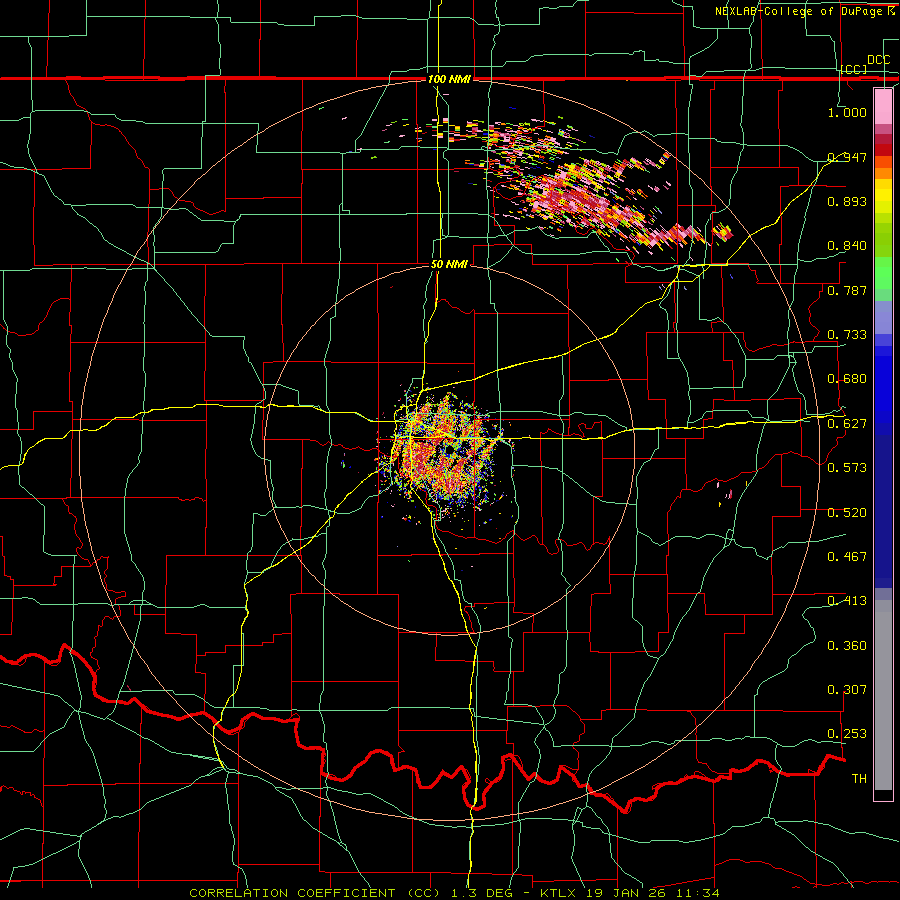The width and height of the screenshot is (900, 900).
Task: Click the 0.680 legend value
Action: coord(847,379)
